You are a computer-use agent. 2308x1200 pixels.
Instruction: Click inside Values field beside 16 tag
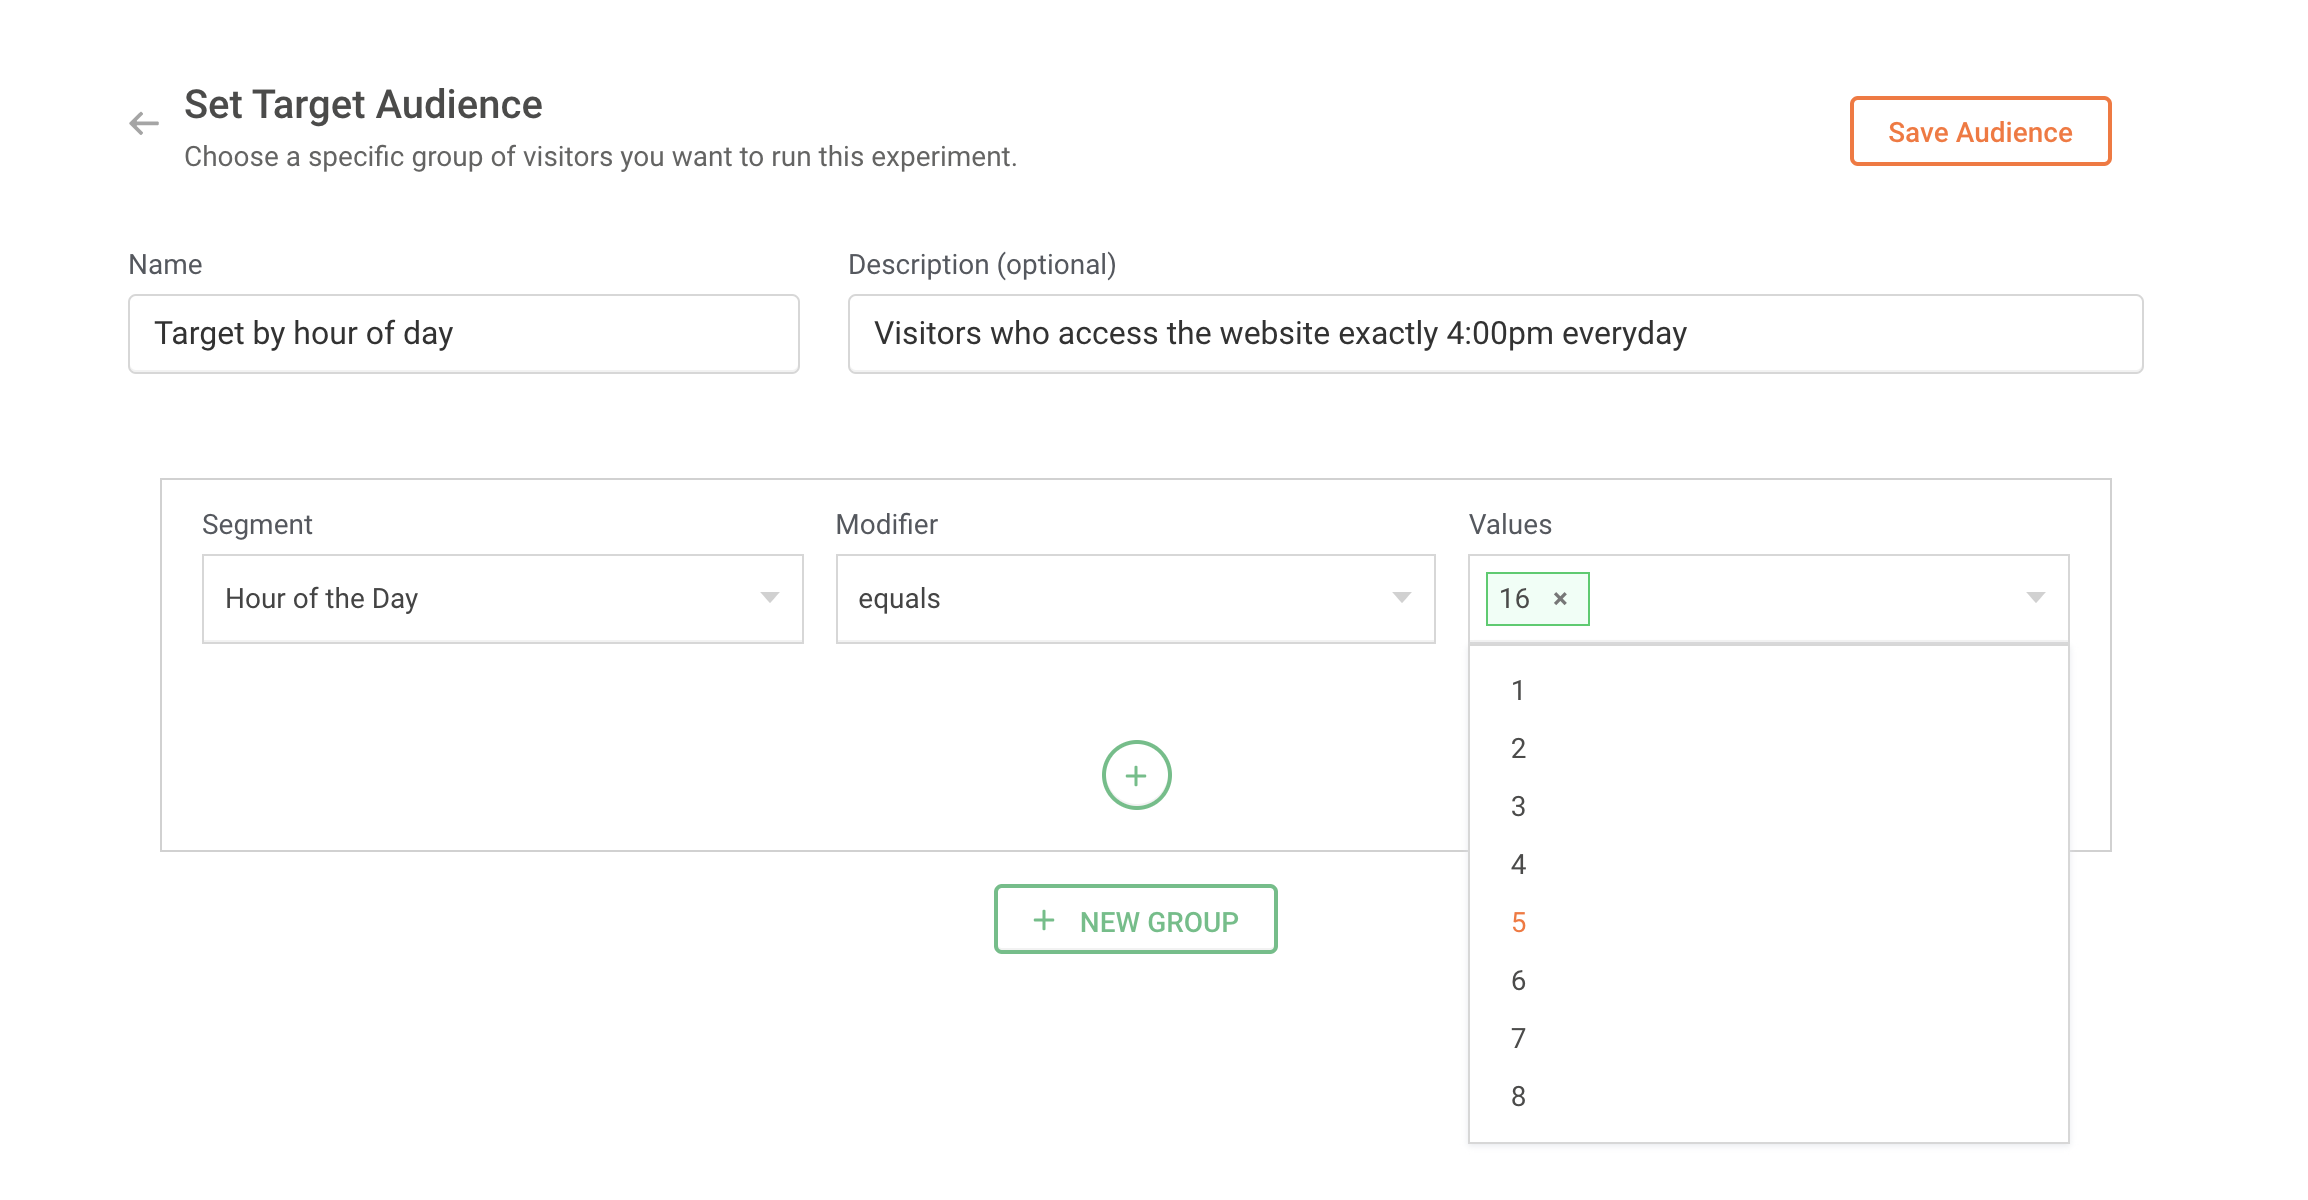point(1800,598)
